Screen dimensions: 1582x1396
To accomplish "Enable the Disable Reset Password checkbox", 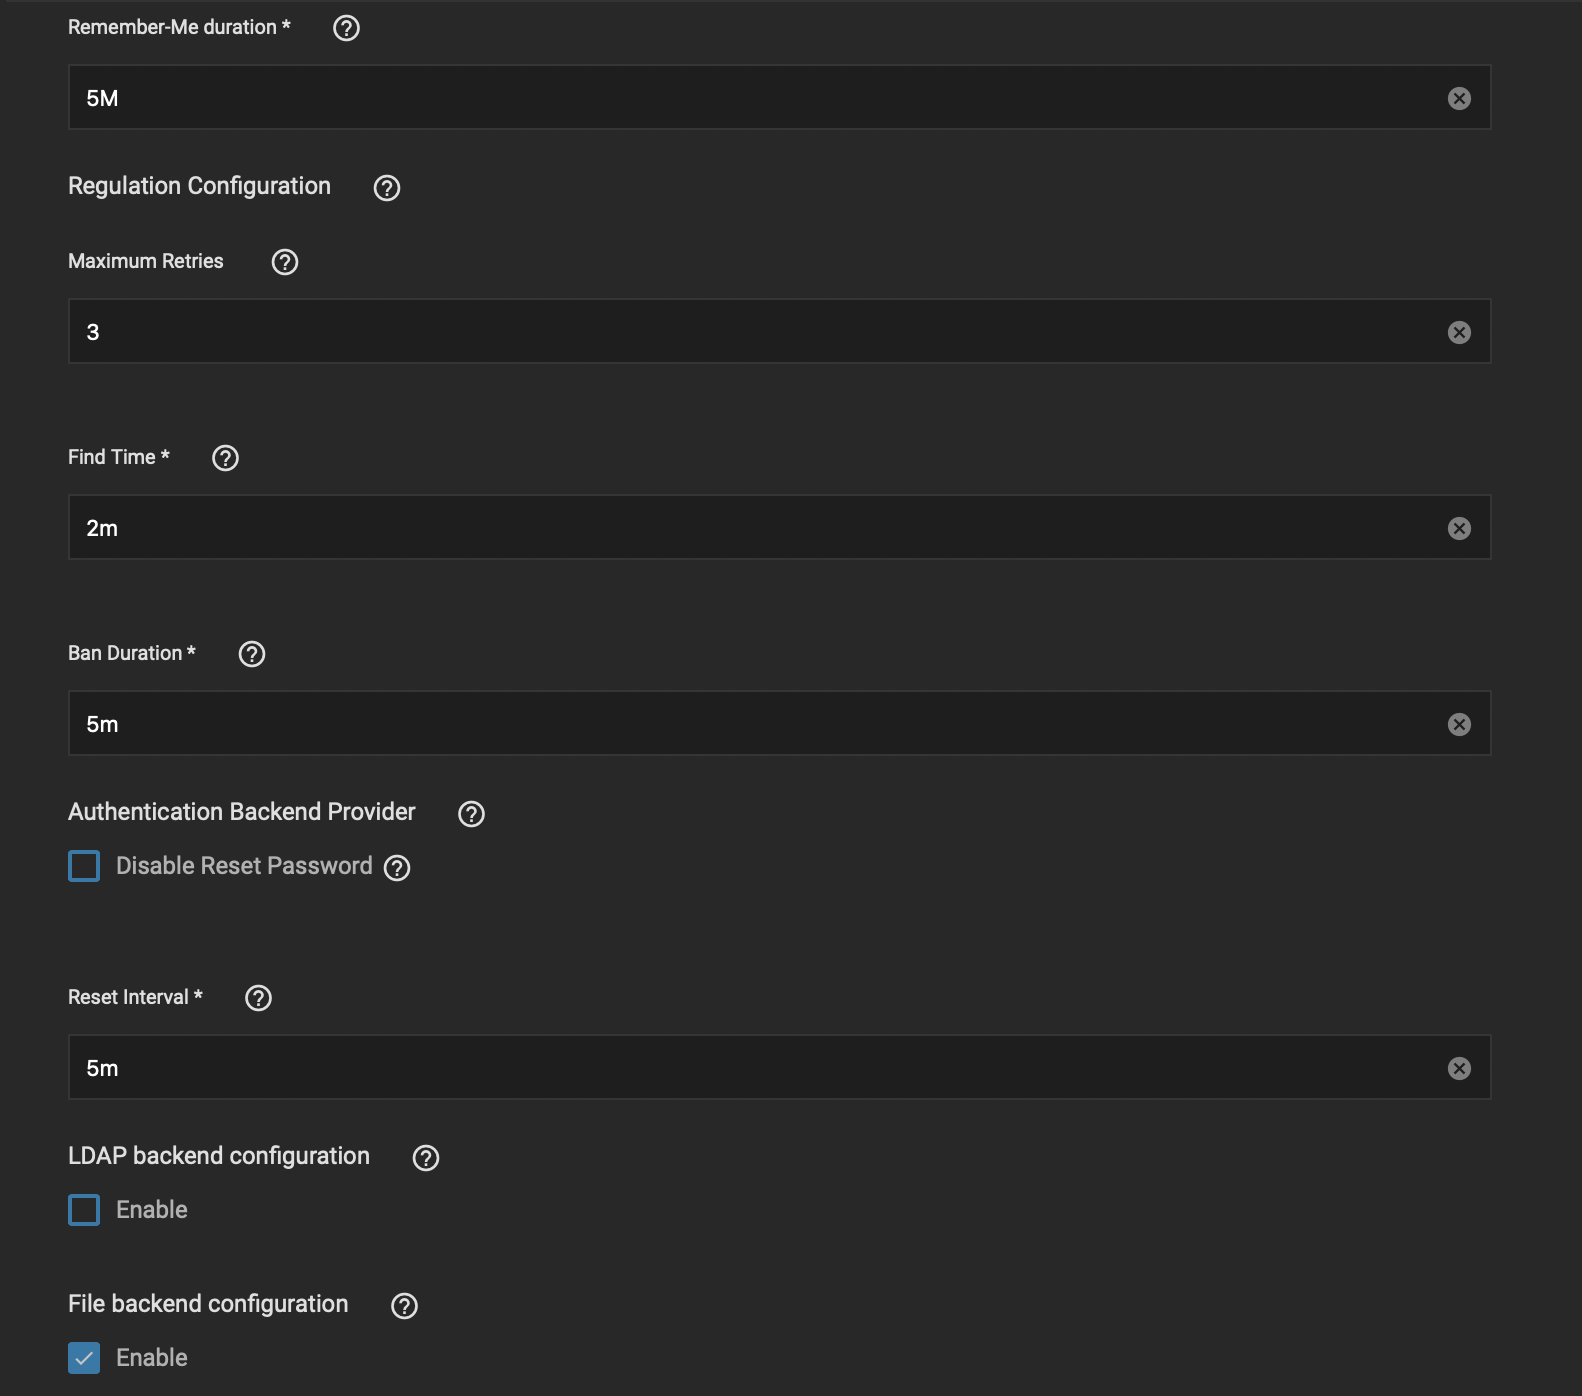I will coord(85,866).
